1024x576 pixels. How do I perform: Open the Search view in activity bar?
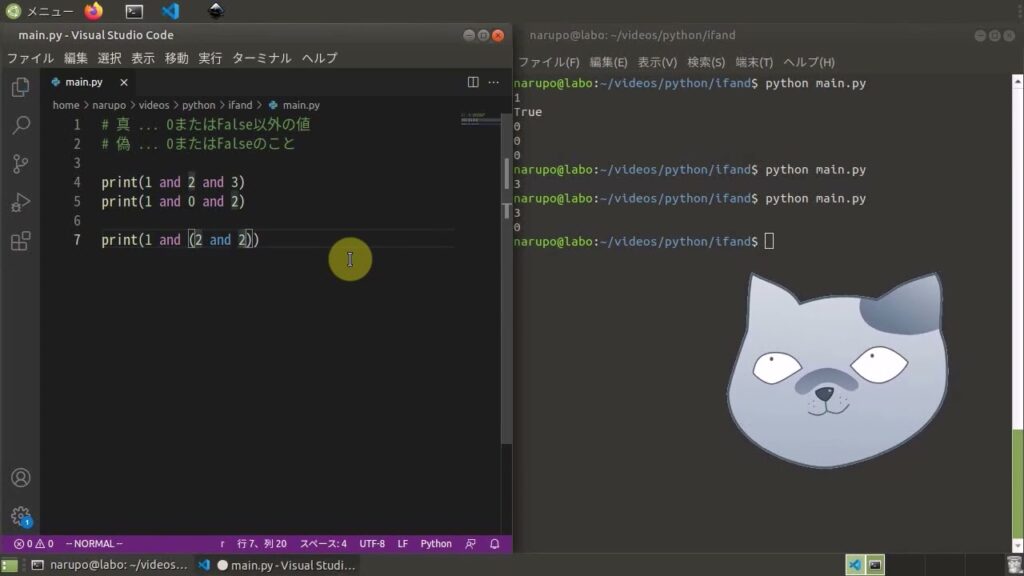click(x=20, y=126)
